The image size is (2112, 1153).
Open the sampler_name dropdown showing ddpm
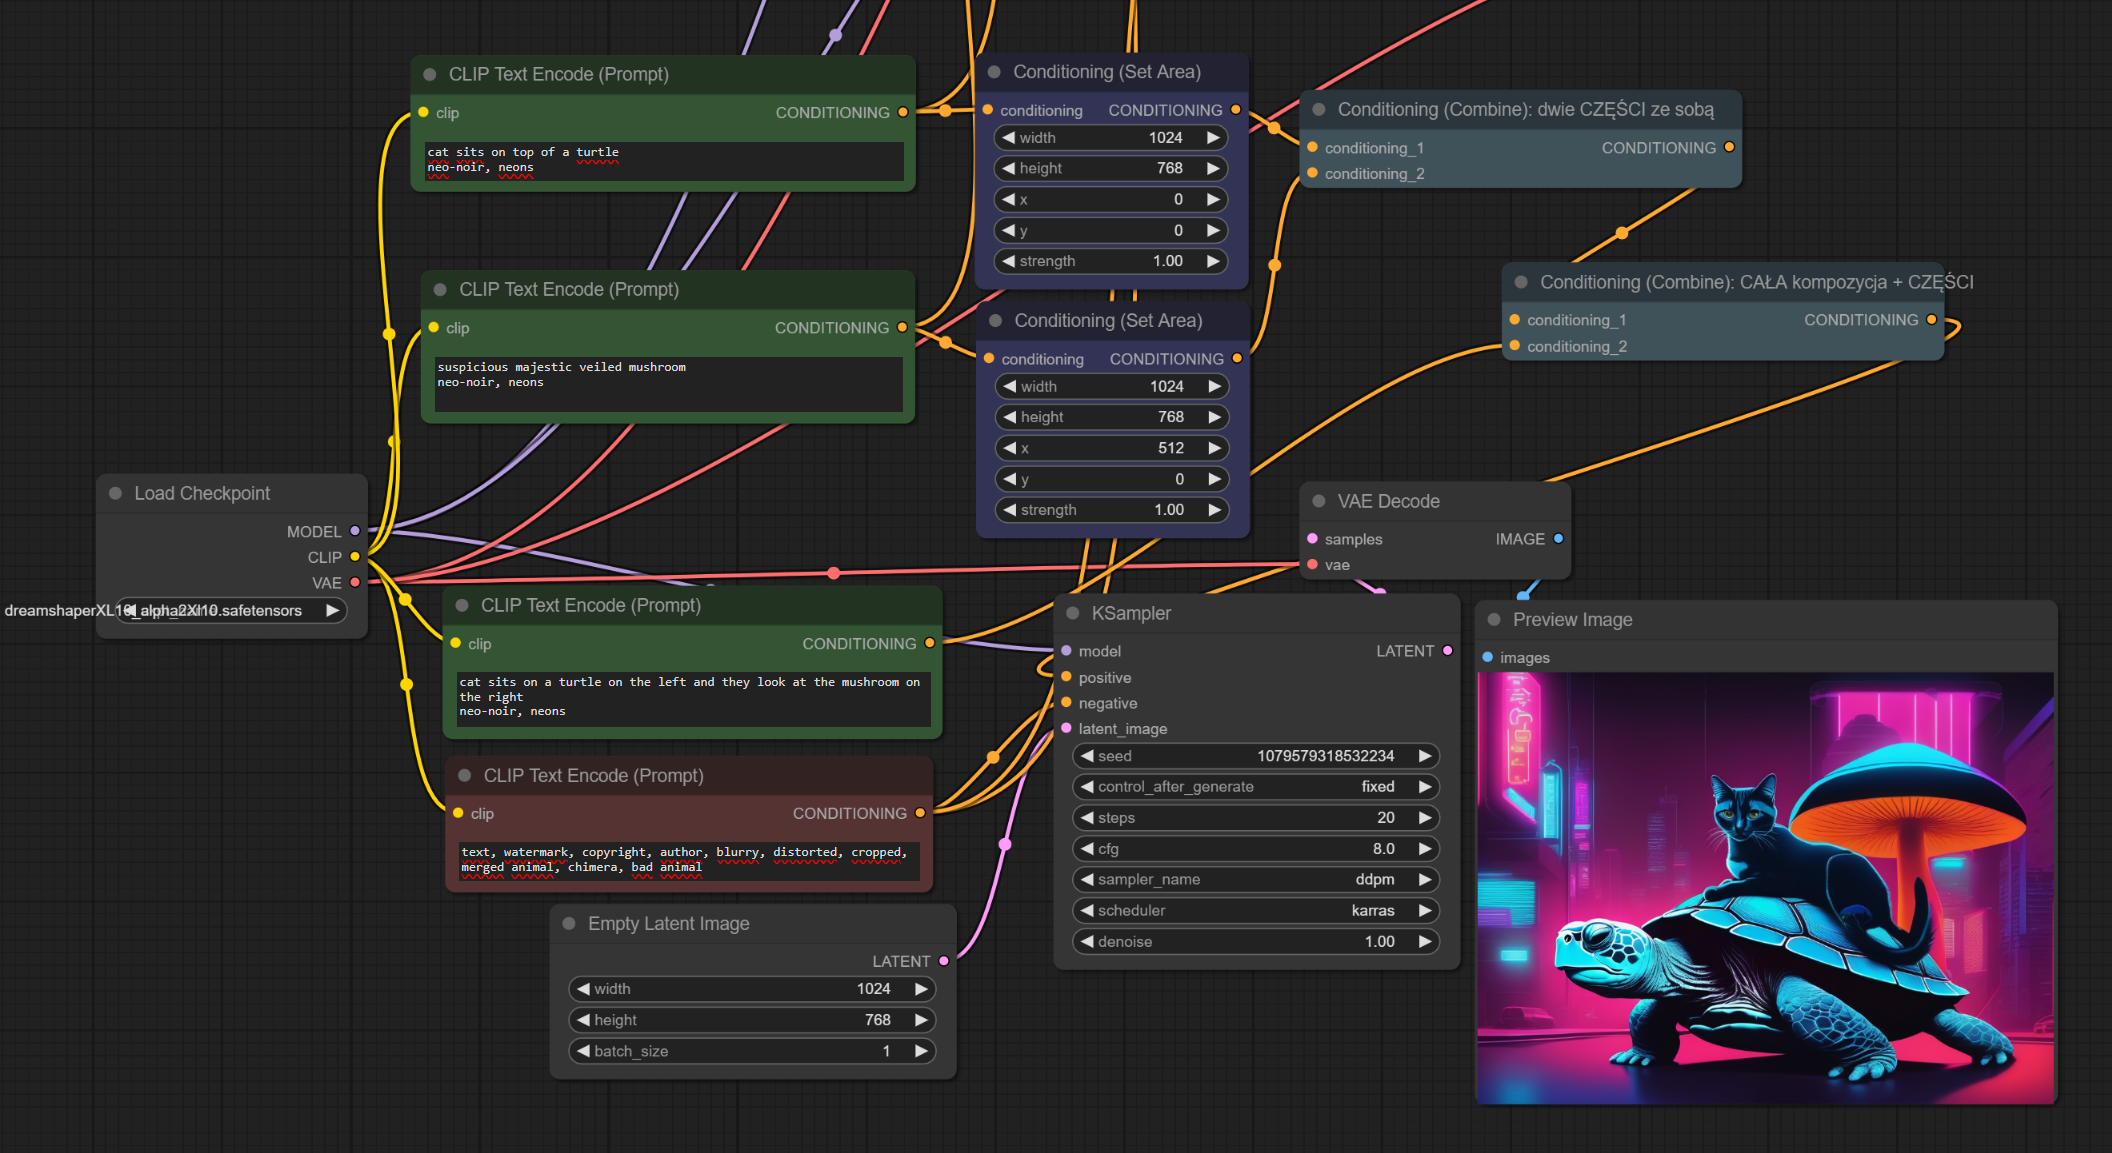click(1256, 879)
